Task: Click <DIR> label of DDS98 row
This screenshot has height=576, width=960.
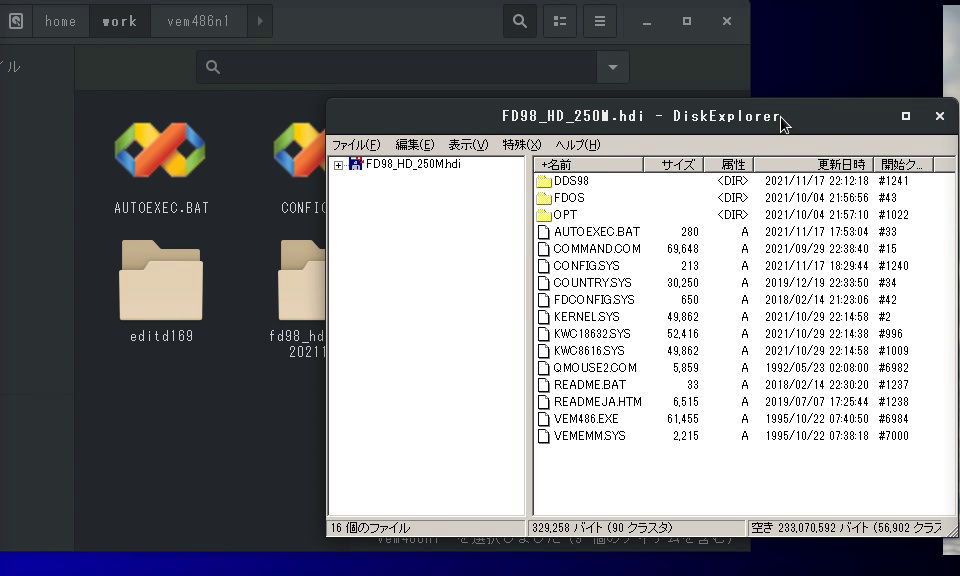Action: point(732,181)
